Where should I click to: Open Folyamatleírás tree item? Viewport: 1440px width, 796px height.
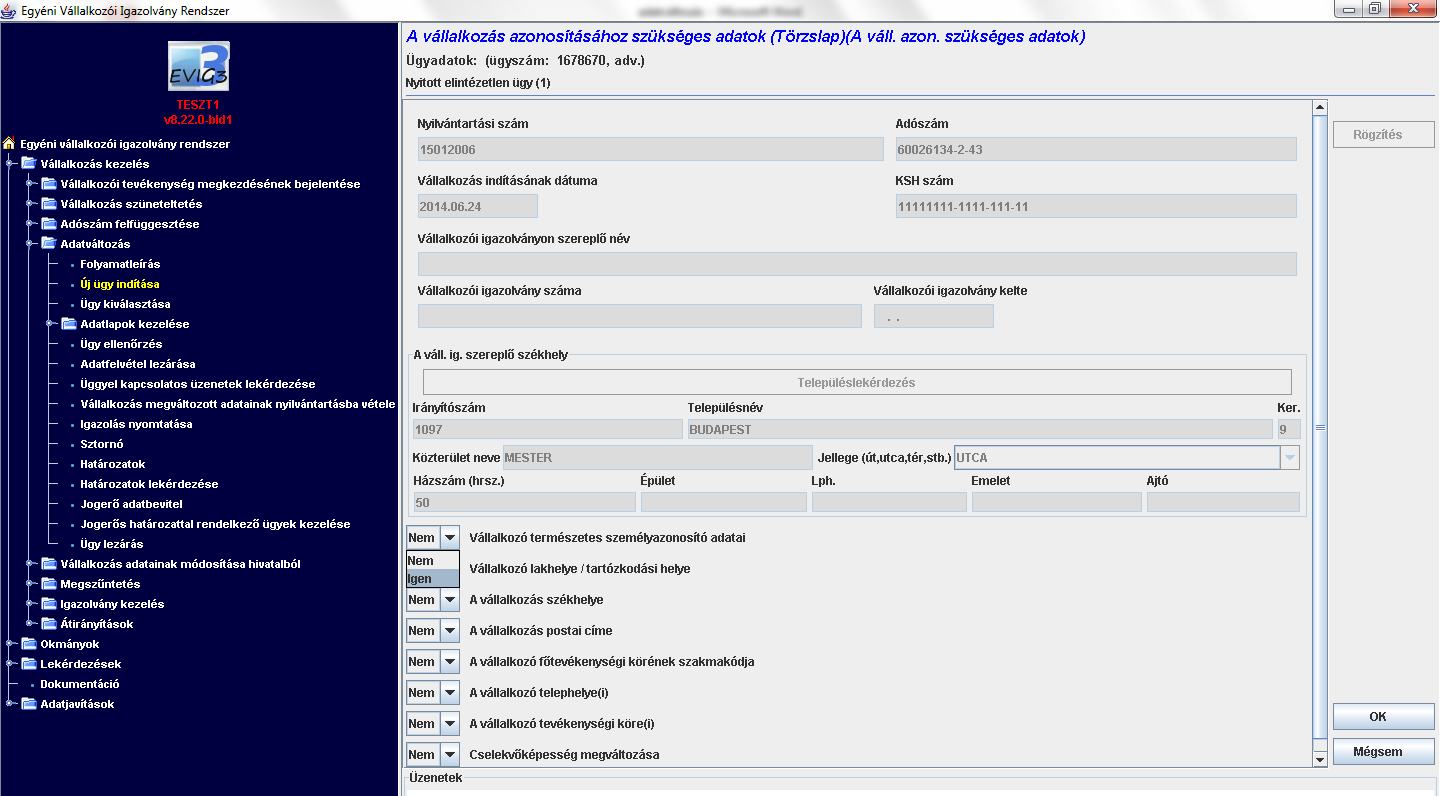tap(120, 264)
